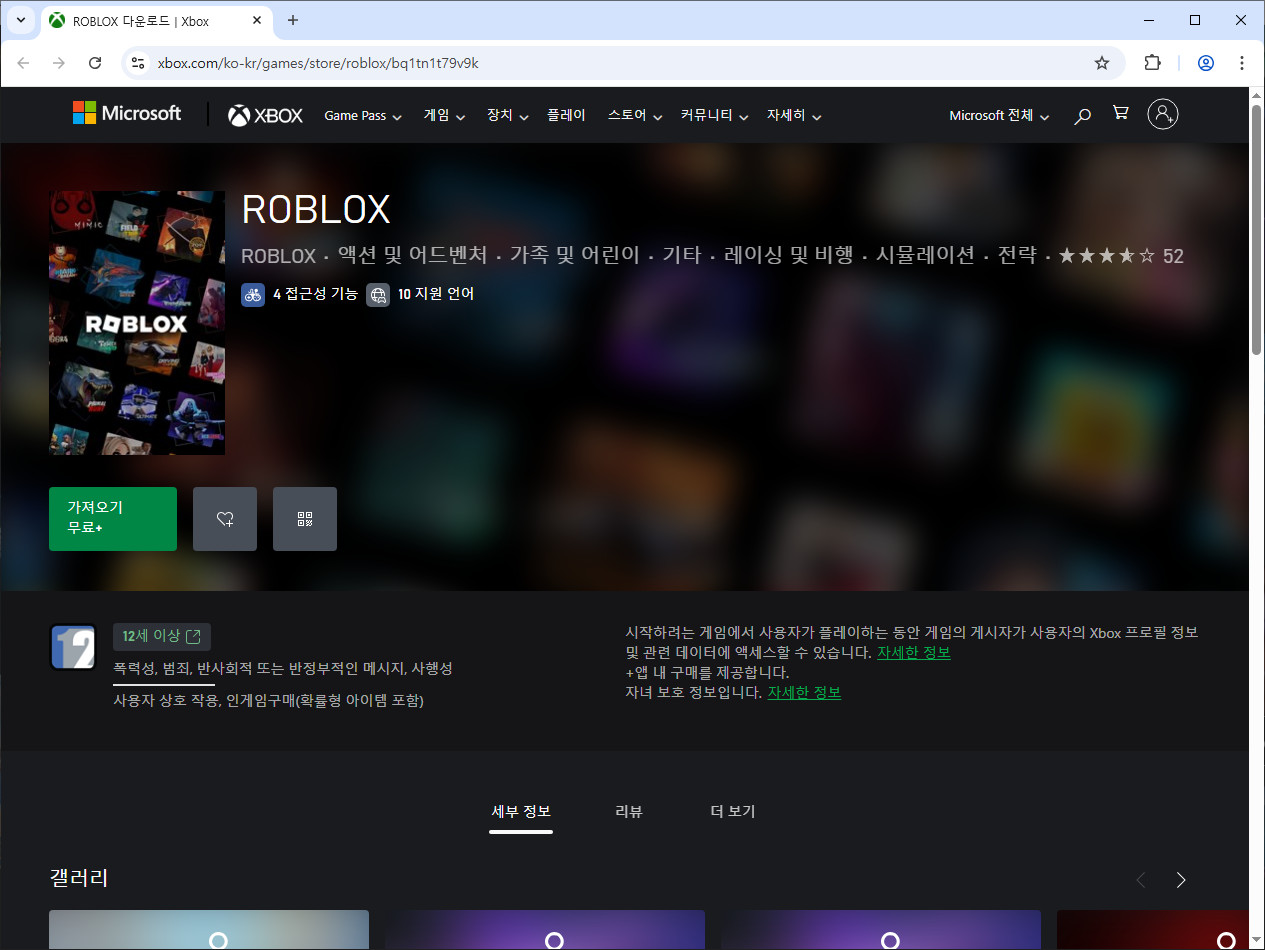
Task: Click the Microsoft logo in header
Action: (x=127, y=114)
